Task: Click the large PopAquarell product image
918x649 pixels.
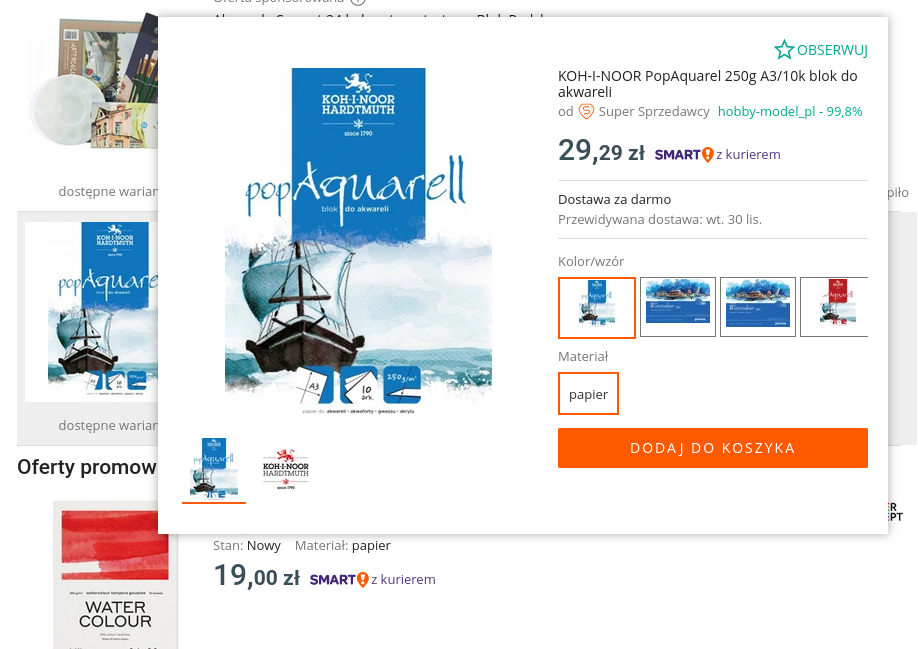Action: 359,241
